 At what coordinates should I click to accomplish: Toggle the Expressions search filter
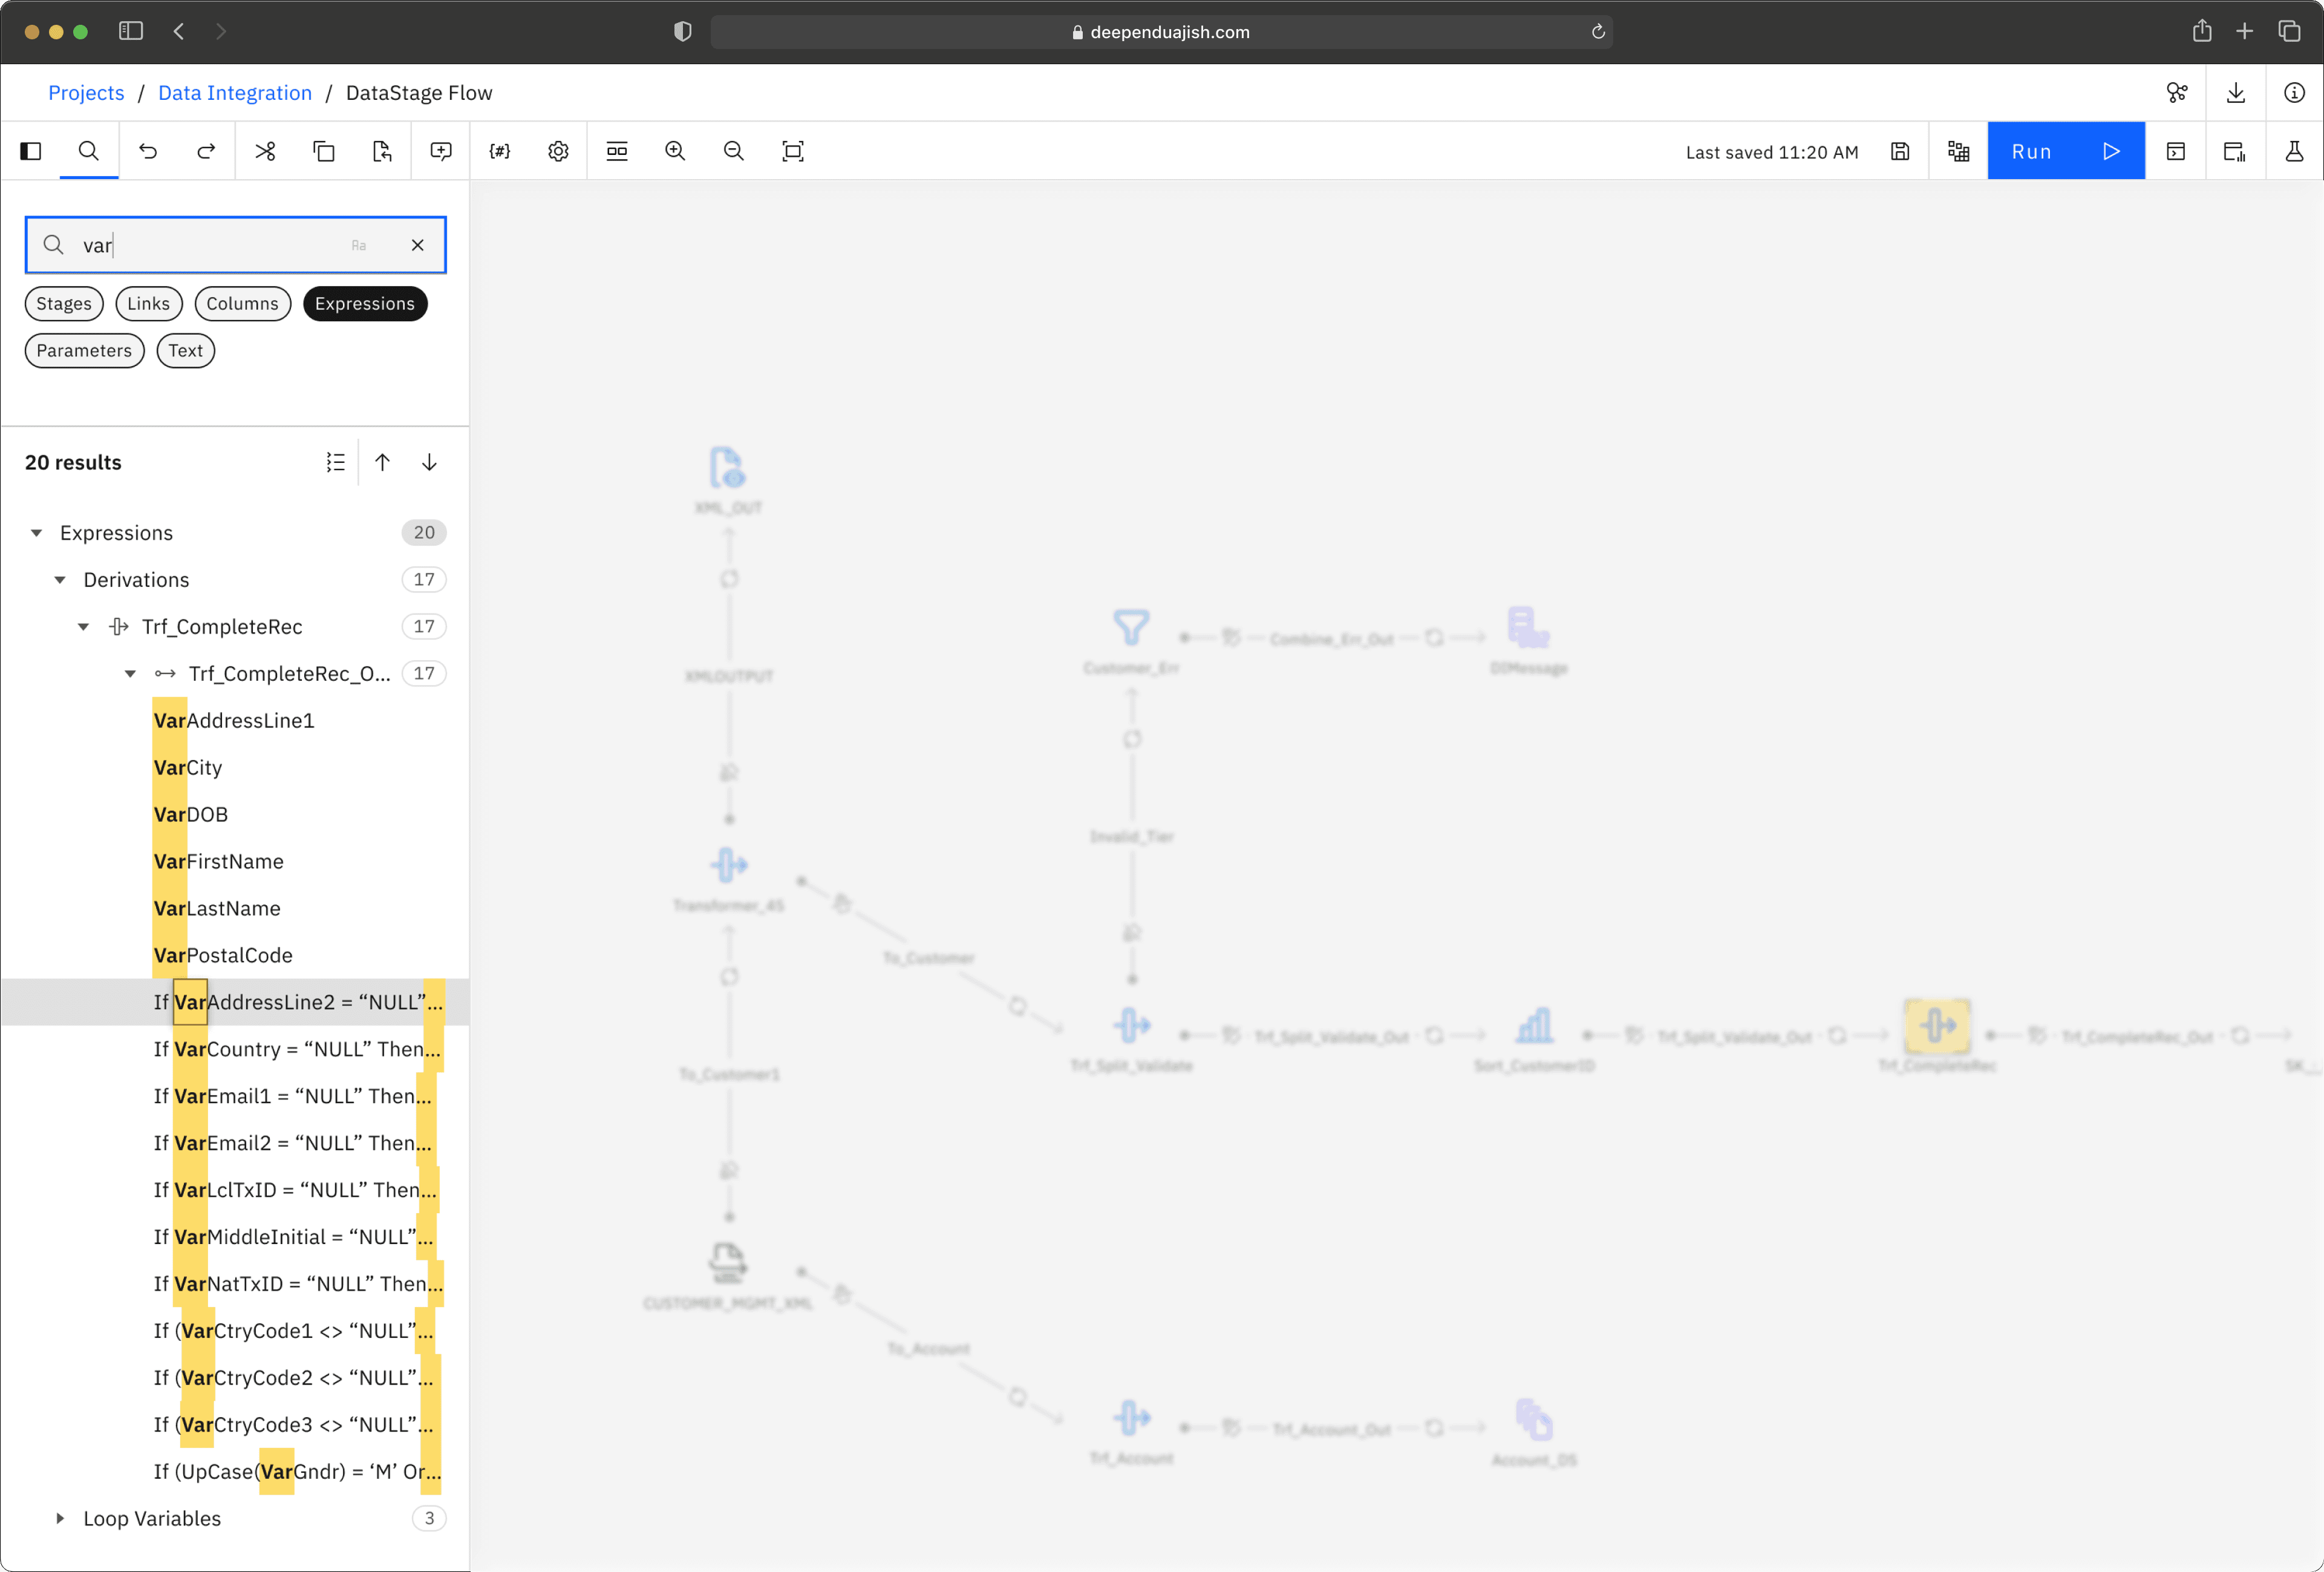pyautogui.click(x=365, y=304)
